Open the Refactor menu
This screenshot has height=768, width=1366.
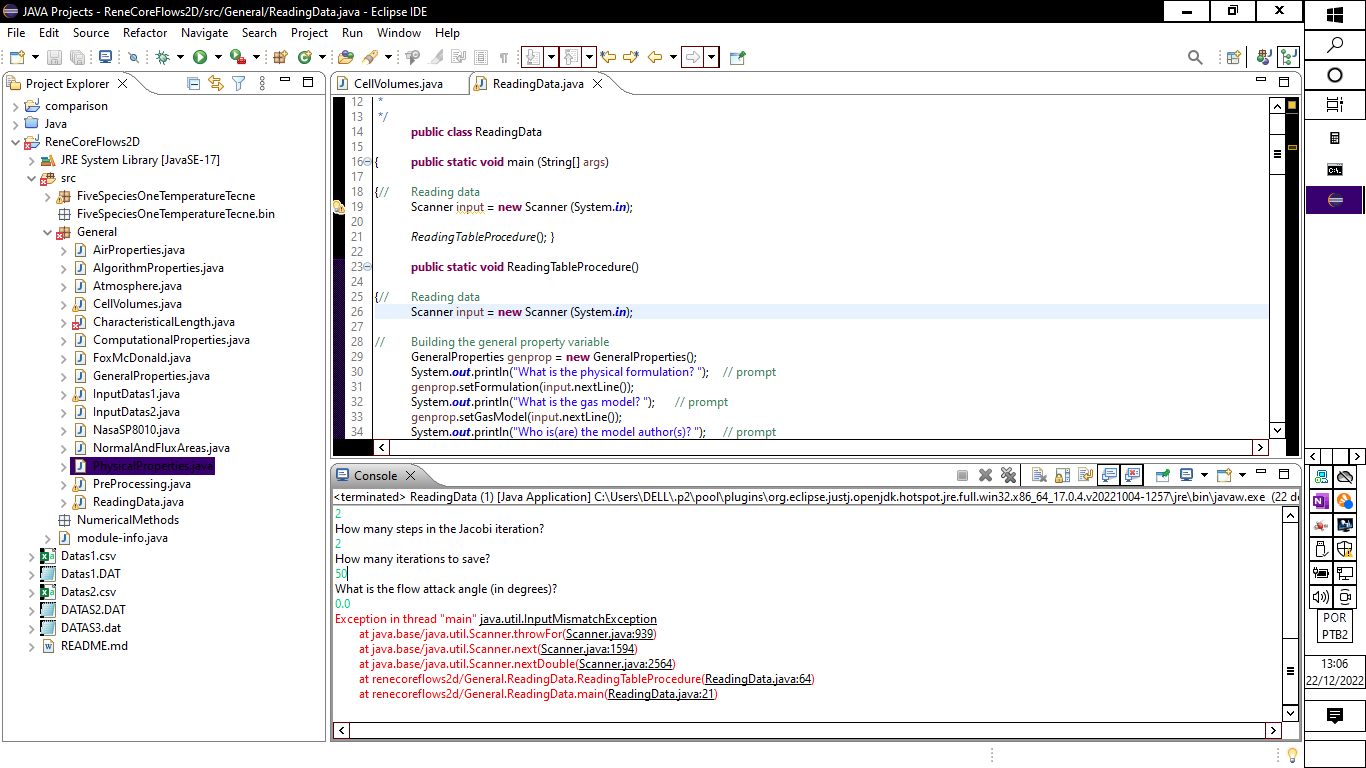[x=145, y=32]
